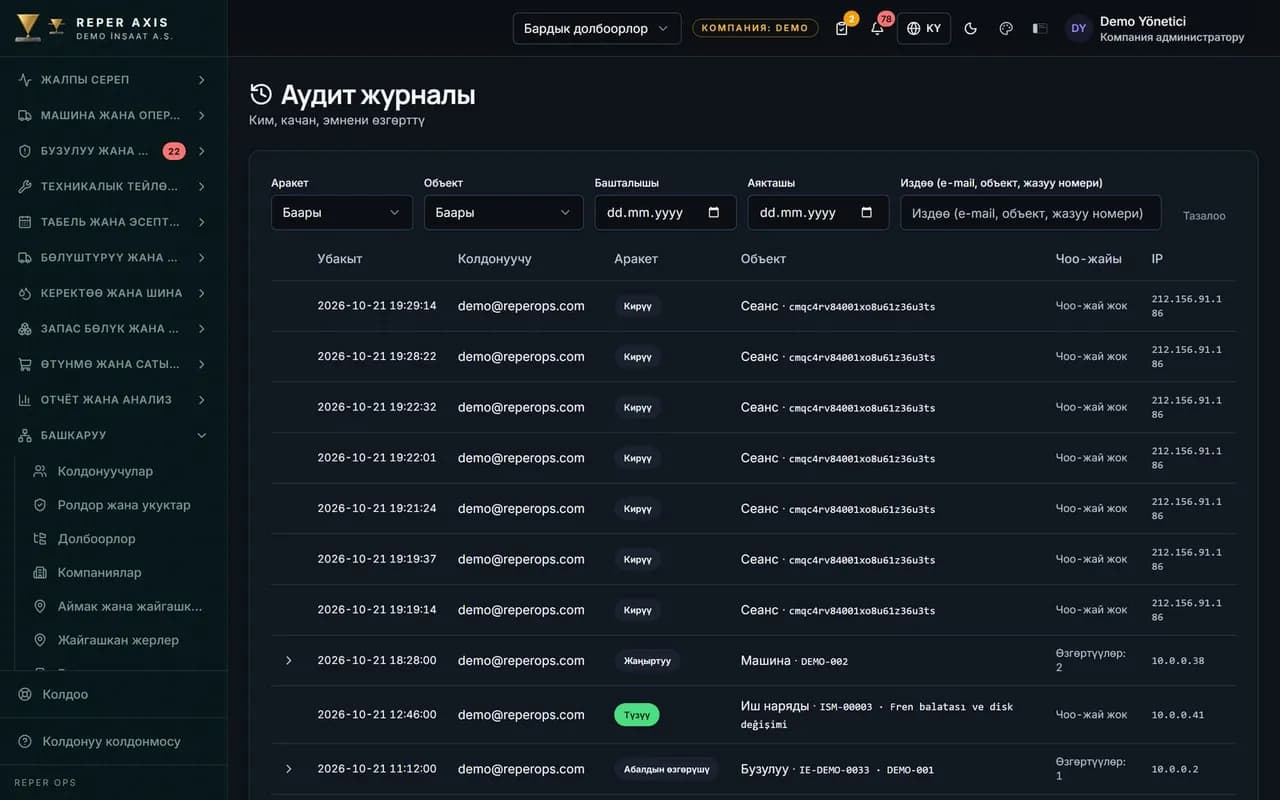1280x800 pixels.
Task: Collapse the БАШКАРУУ sidebar section
Action: 113,435
